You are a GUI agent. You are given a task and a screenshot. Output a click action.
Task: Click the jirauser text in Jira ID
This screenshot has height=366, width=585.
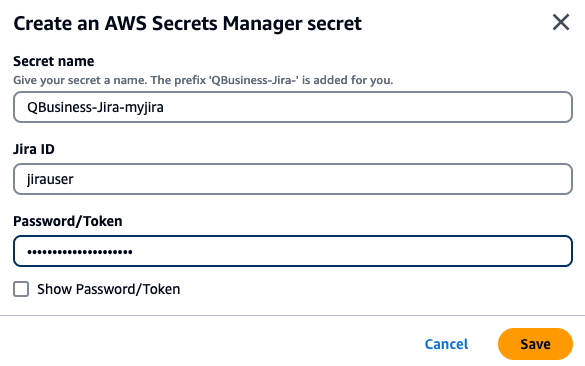50,179
